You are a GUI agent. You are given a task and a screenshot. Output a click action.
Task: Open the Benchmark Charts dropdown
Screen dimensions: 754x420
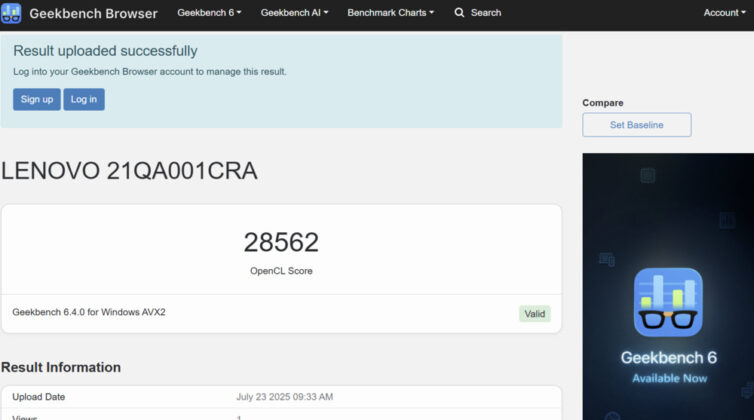[x=390, y=13]
